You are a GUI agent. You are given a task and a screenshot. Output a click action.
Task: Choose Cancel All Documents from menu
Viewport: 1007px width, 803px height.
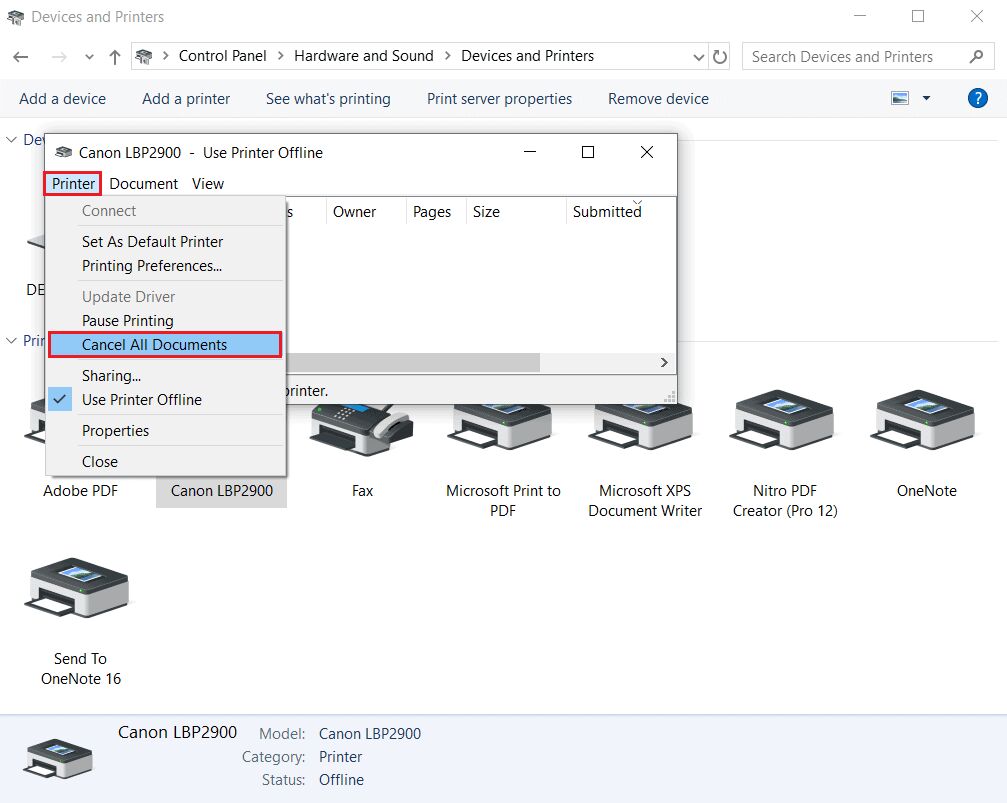[x=154, y=344]
